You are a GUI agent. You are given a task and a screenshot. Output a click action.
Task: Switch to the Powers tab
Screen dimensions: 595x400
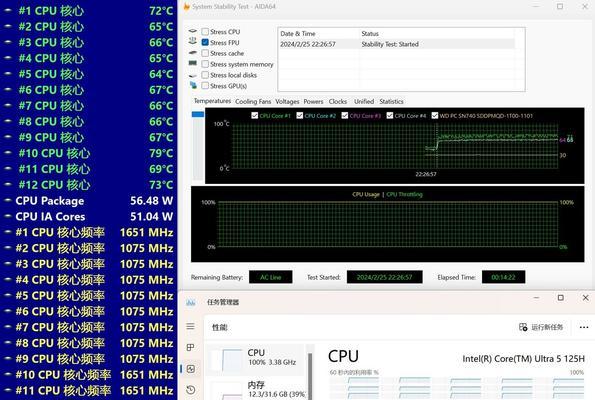pyautogui.click(x=313, y=101)
